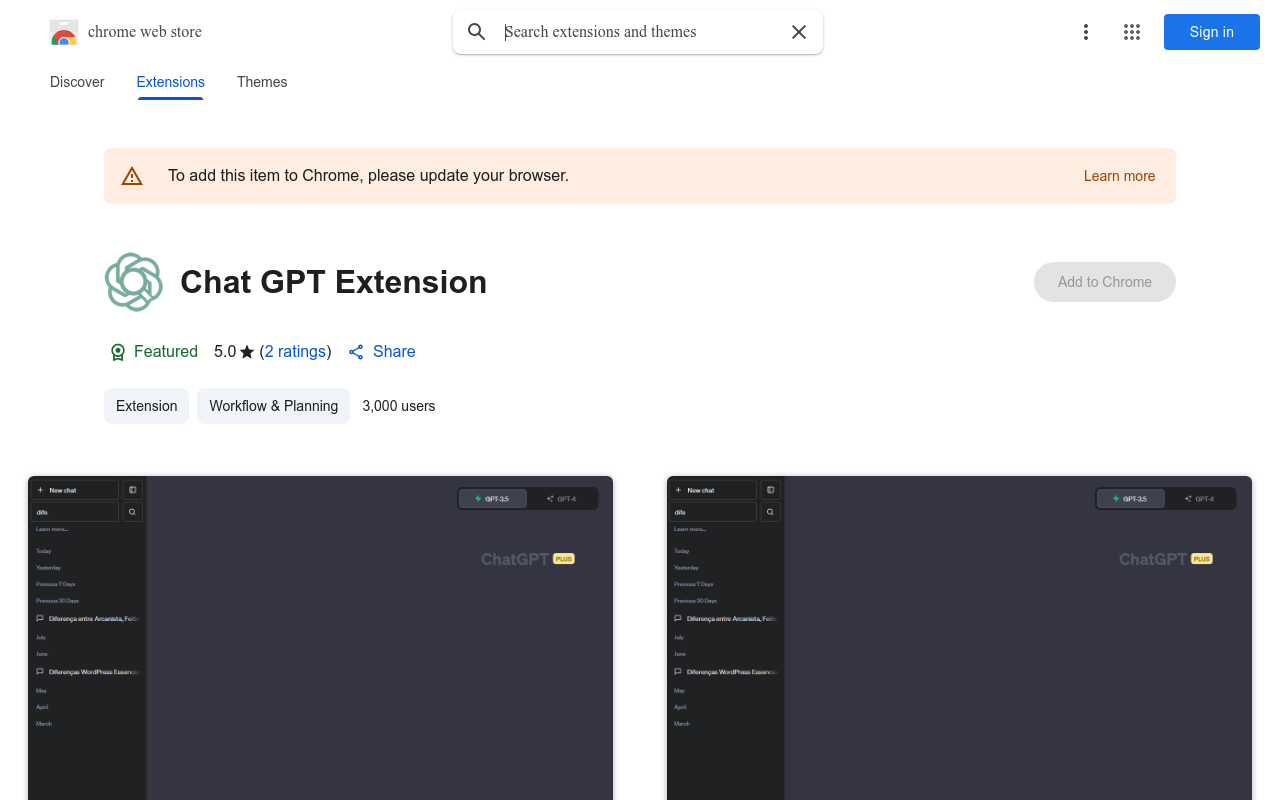Open the Themes tab
This screenshot has width=1280, height=800.
click(x=262, y=82)
